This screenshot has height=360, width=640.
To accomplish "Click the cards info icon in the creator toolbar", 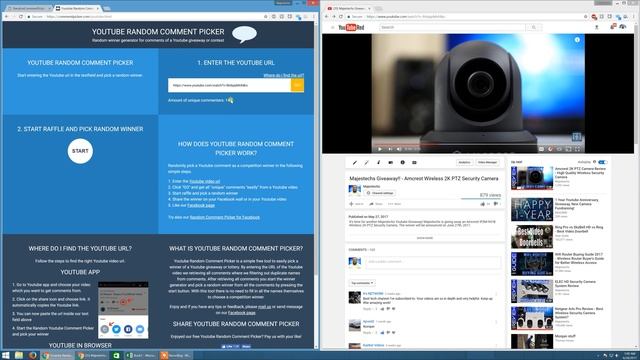I will pos(402,162).
